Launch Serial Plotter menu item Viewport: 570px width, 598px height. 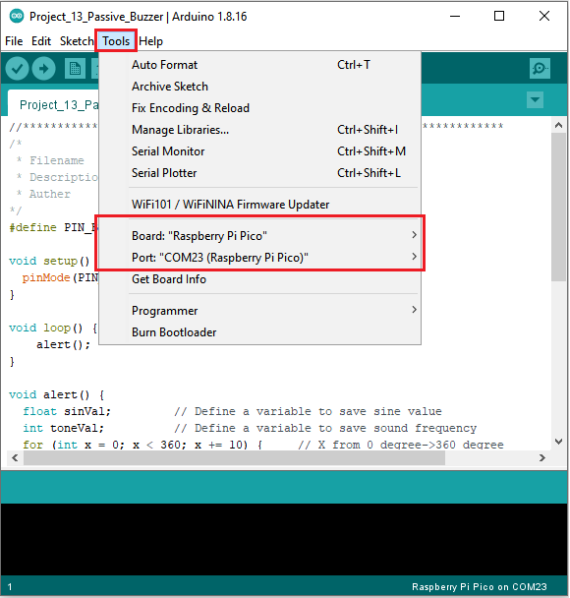tap(260, 173)
